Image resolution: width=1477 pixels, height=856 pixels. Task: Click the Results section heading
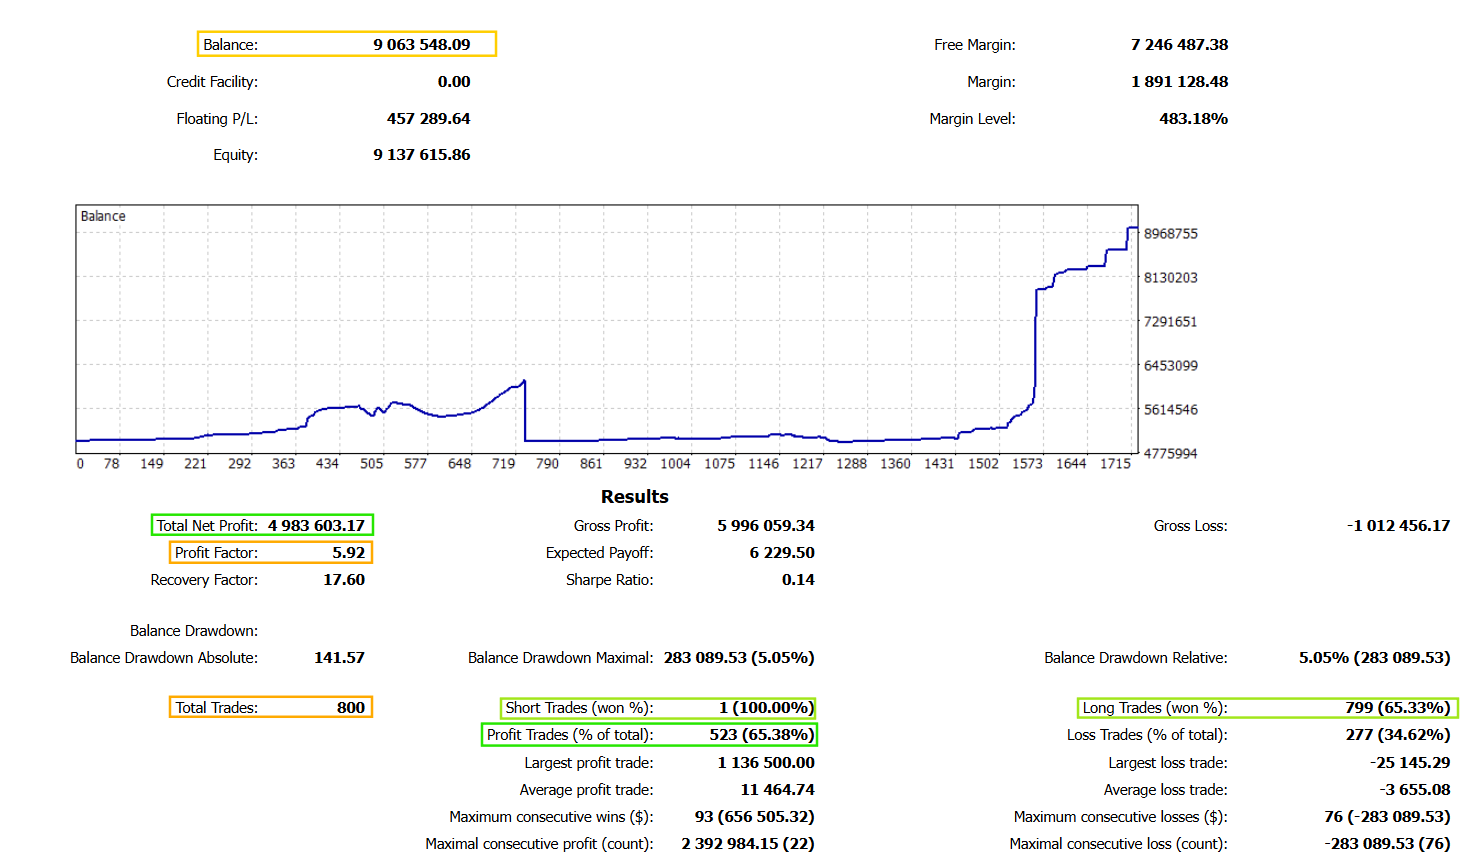click(x=634, y=496)
